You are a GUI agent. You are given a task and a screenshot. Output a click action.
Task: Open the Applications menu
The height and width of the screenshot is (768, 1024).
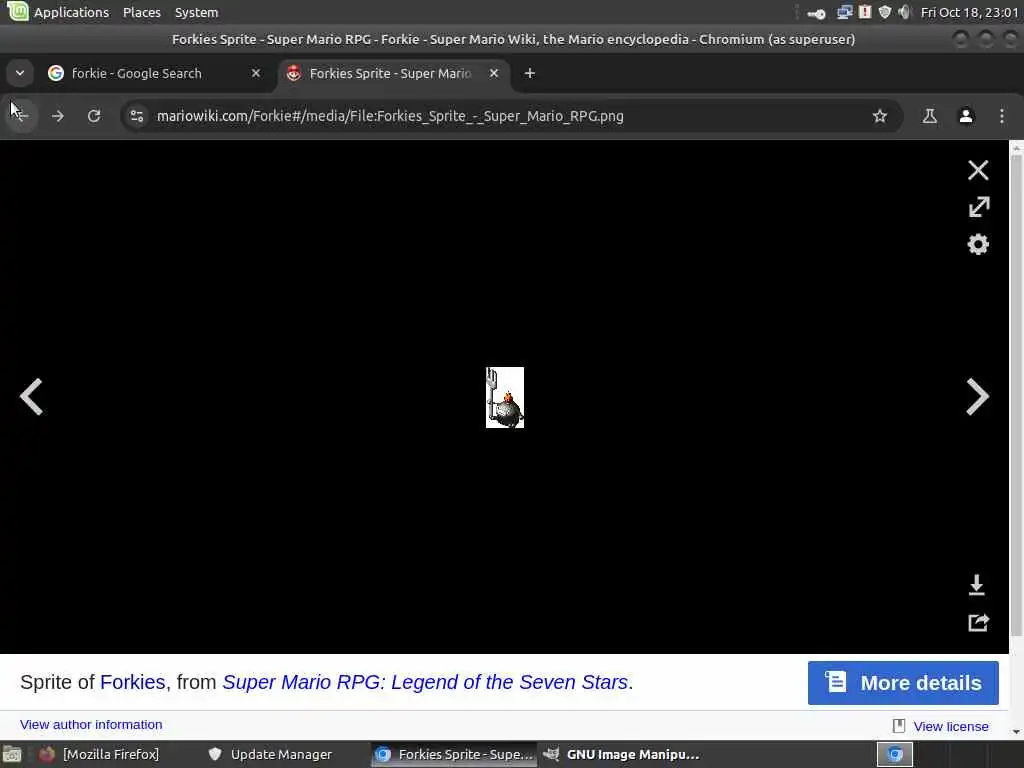click(x=71, y=12)
